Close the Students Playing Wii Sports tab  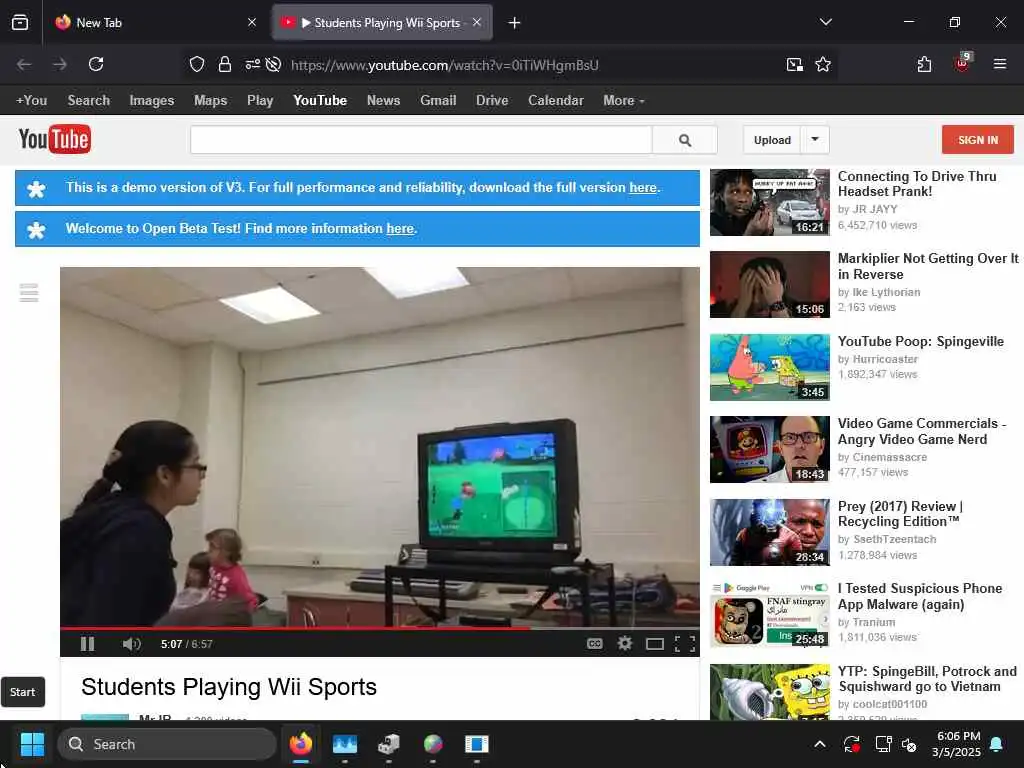pyautogui.click(x=477, y=22)
